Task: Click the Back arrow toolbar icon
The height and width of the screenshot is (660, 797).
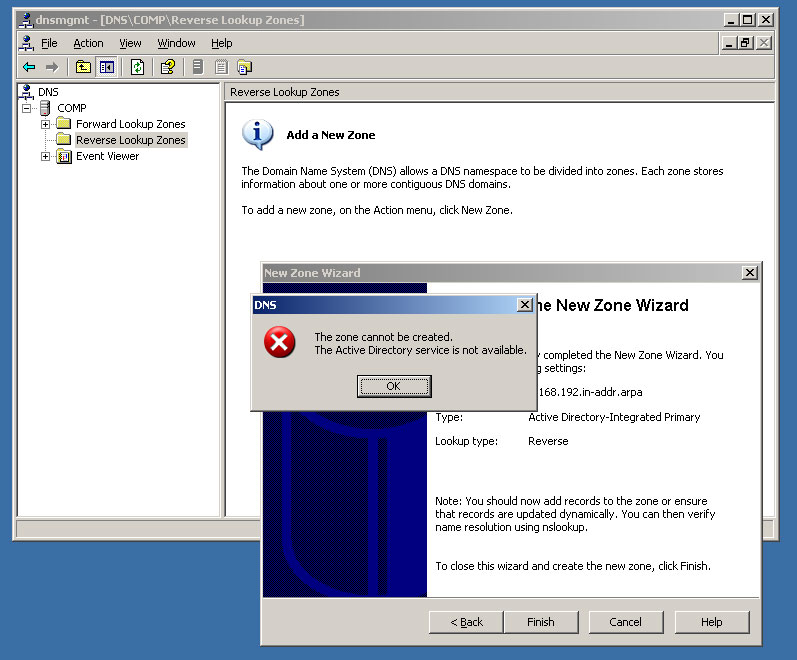Action: pos(29,67)
